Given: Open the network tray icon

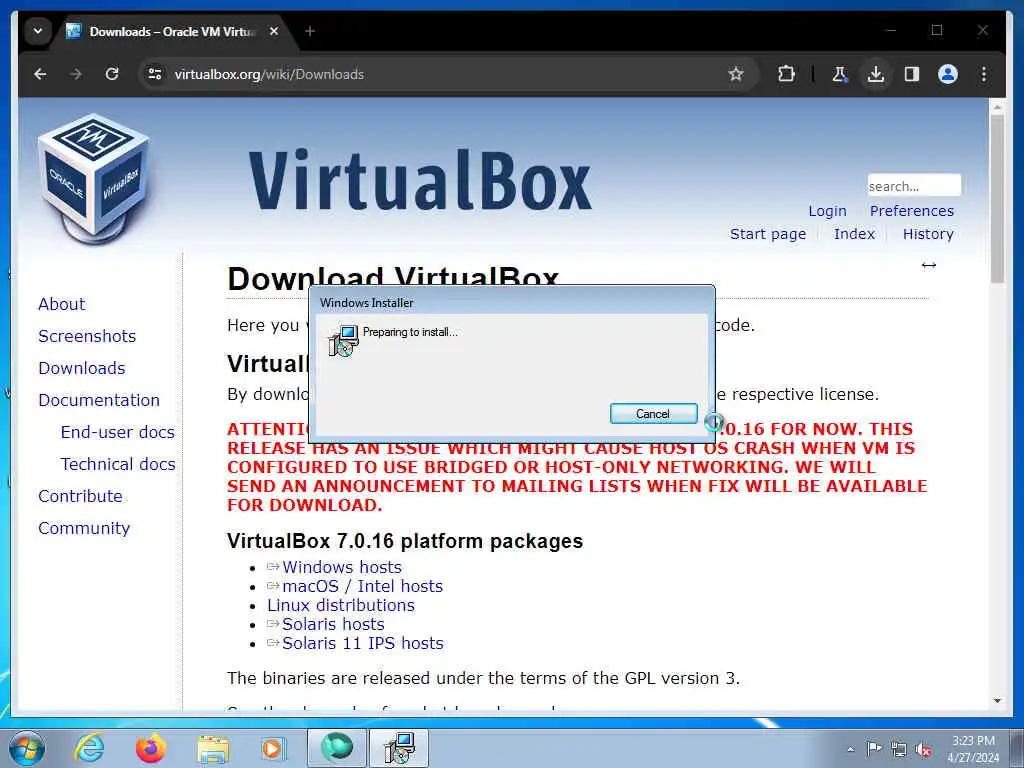Looking at the screenshot, I should point(899,749).
